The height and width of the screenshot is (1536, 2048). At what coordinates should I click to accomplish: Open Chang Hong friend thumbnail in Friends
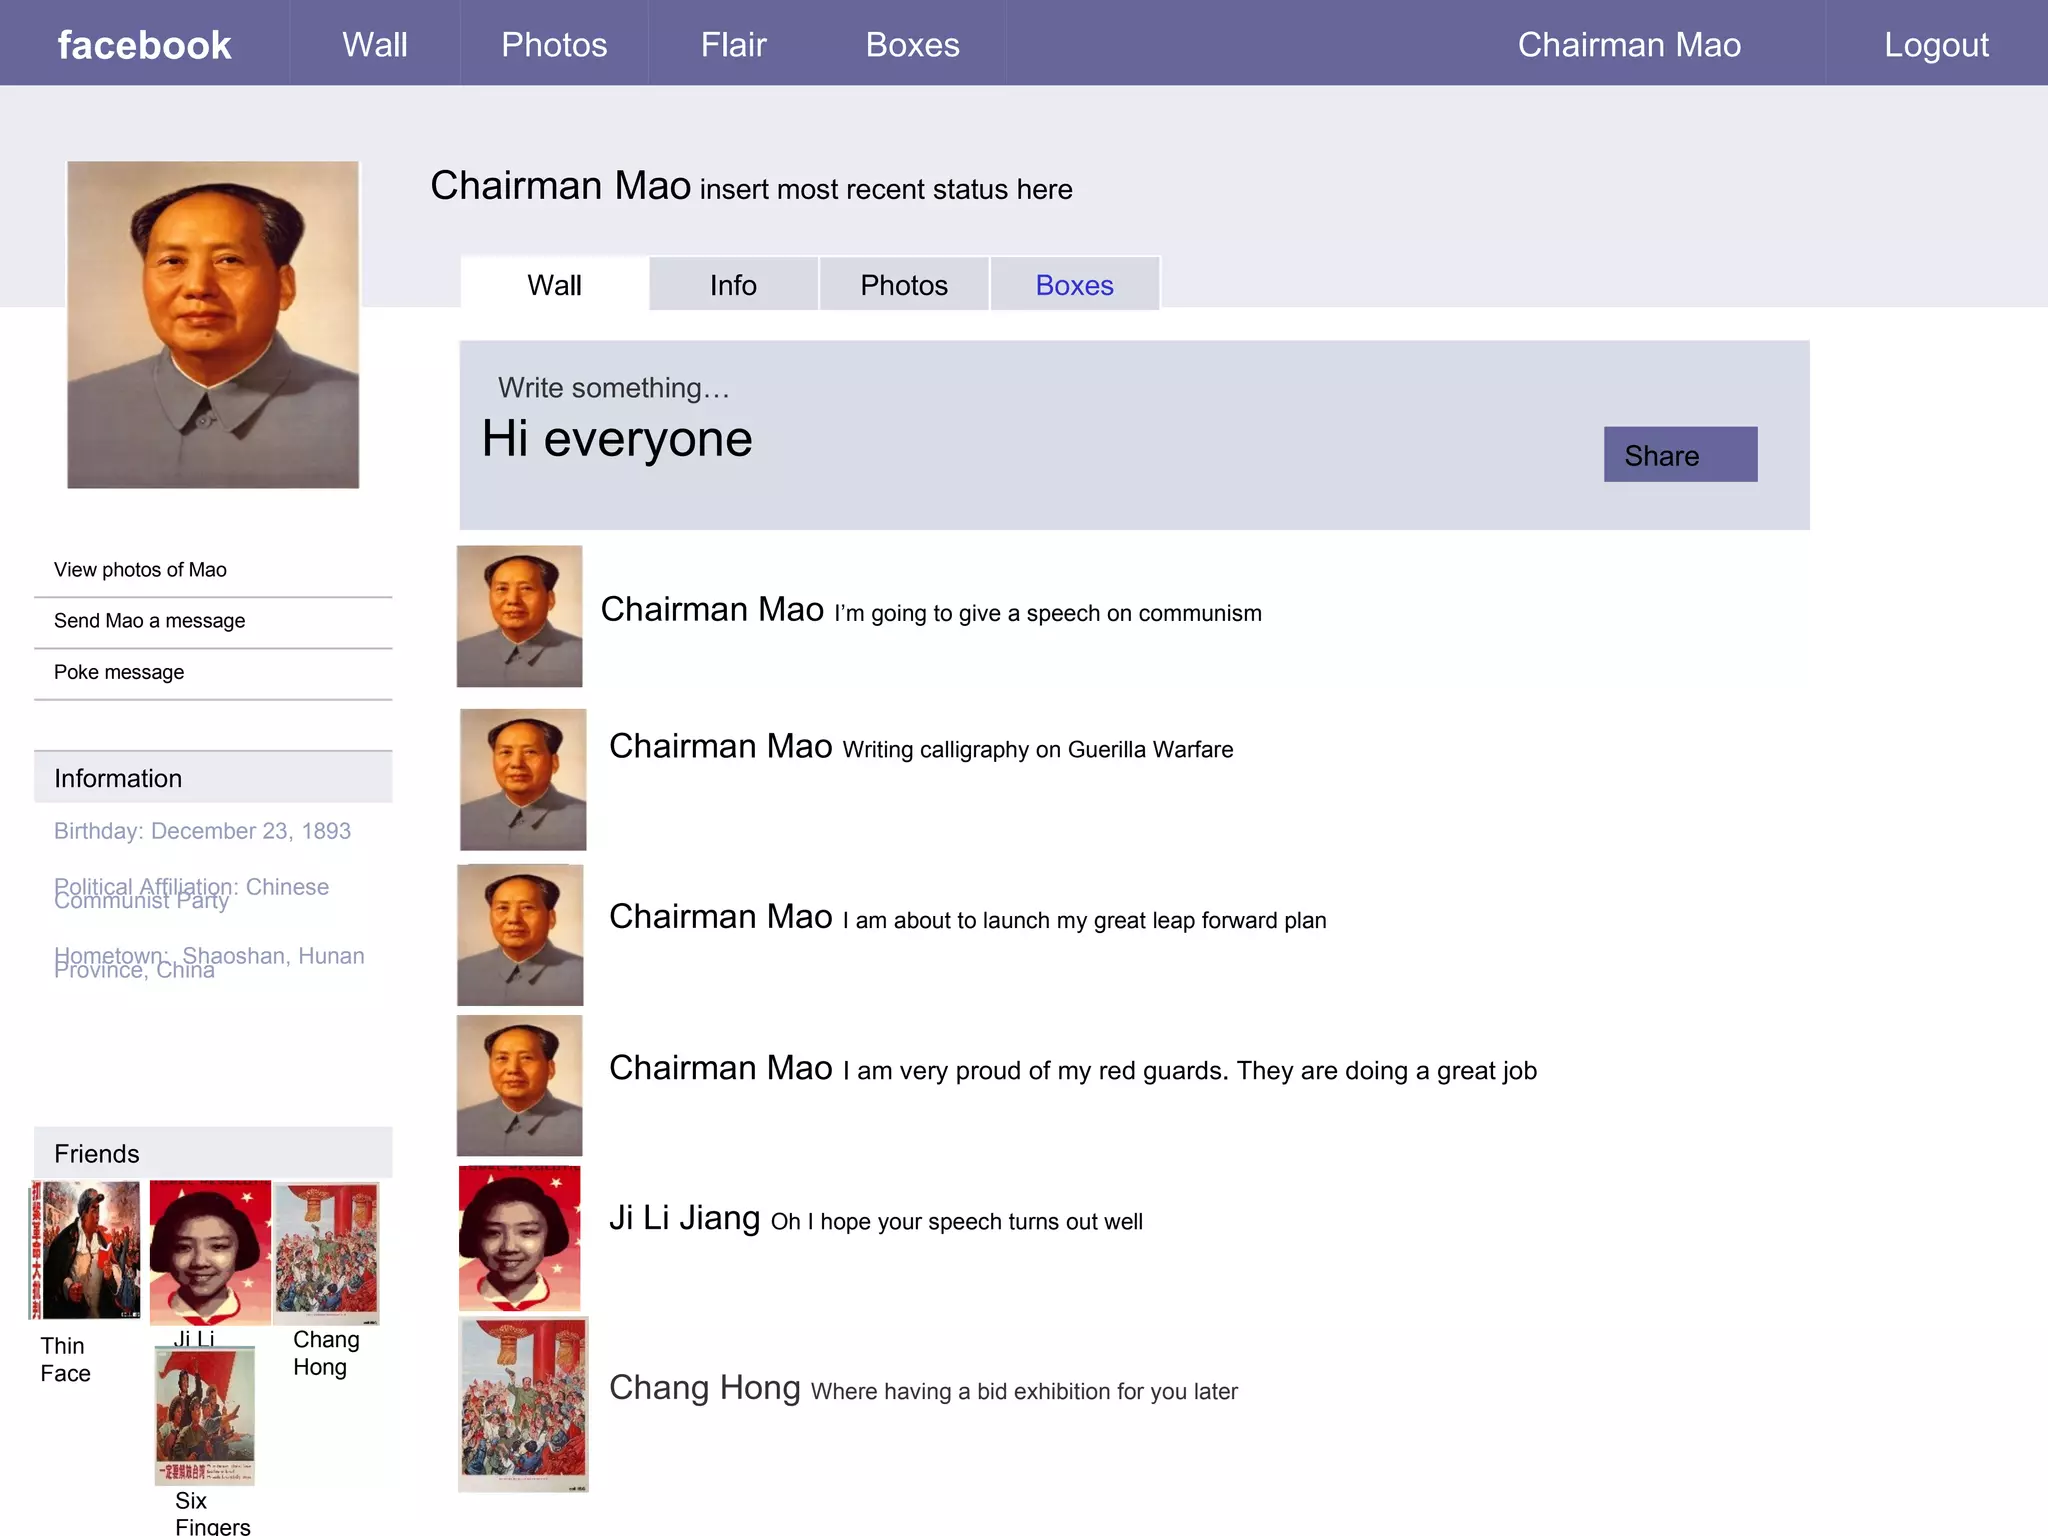coord(327,1252)
